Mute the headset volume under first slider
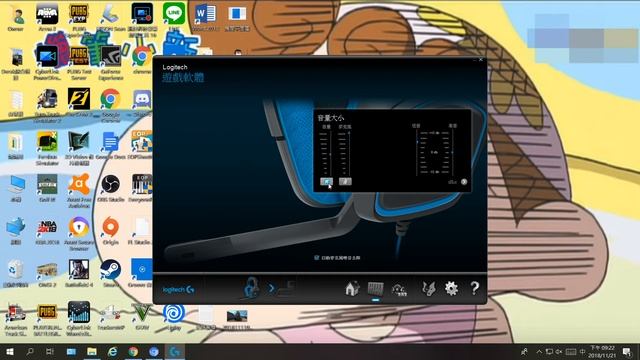Image resolution: width=640 pixels, height=360 pixels. (326, 181)
